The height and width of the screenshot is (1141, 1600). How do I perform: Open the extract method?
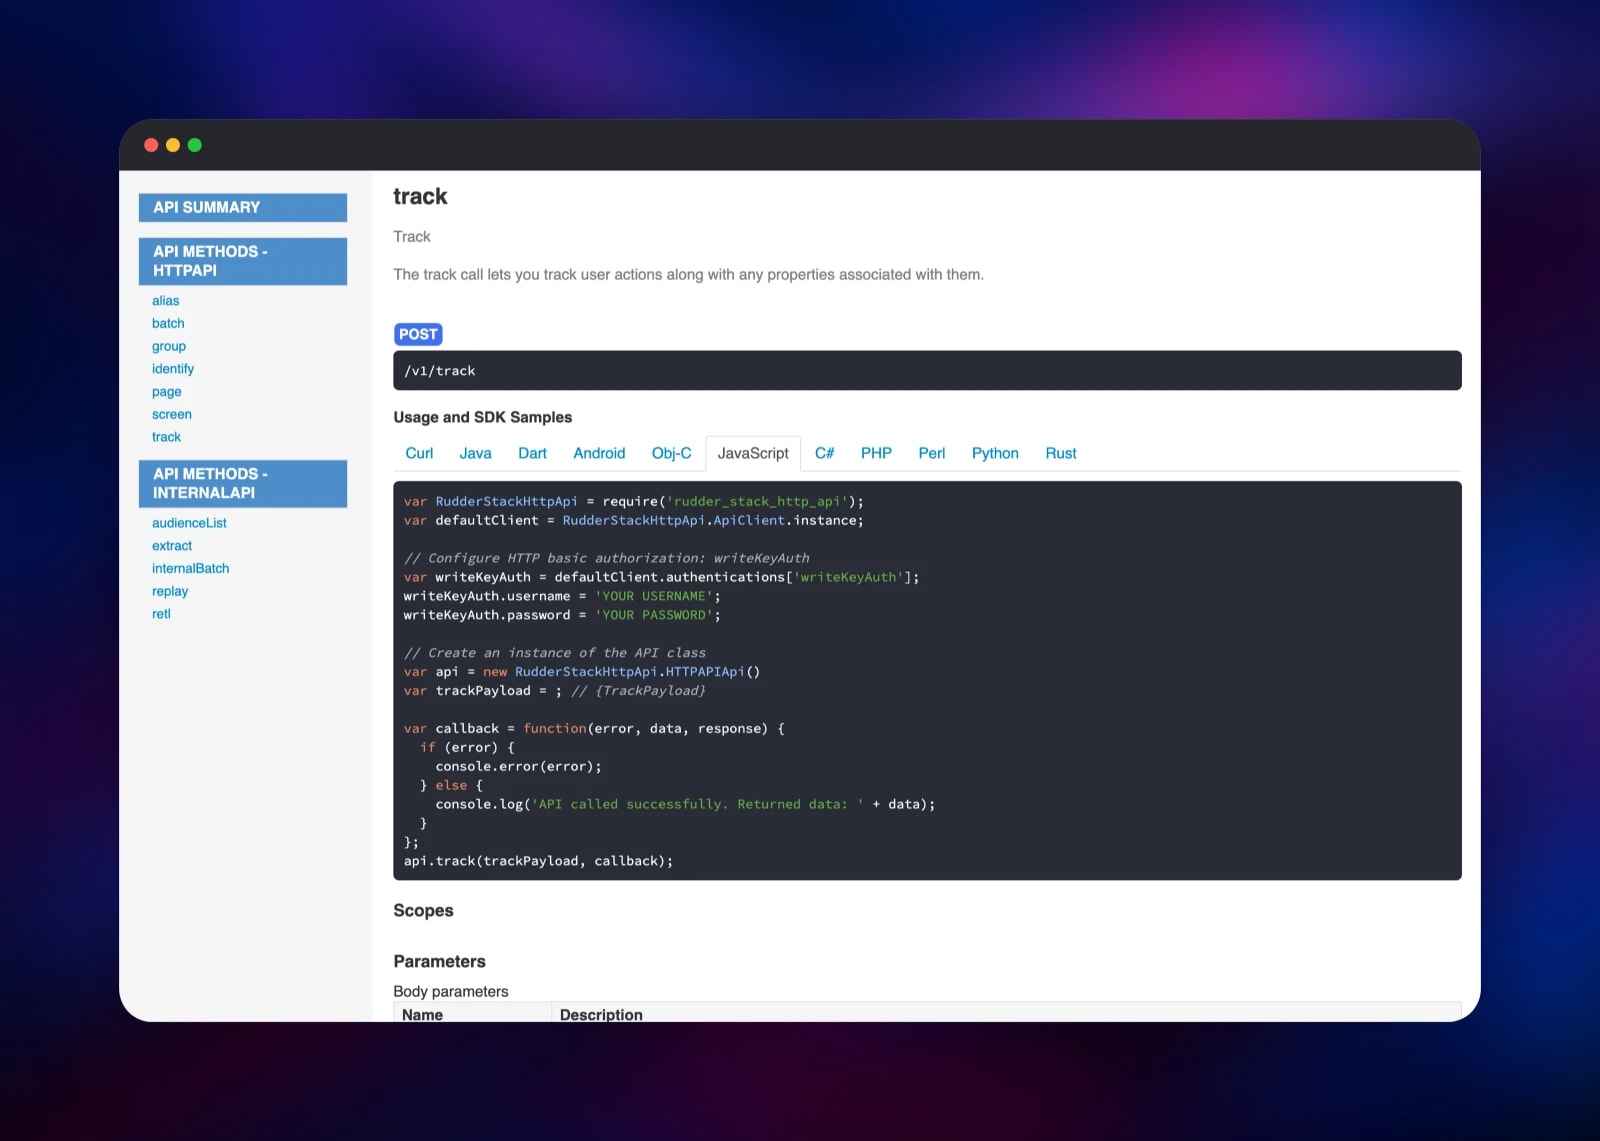(x=172, y=546)
